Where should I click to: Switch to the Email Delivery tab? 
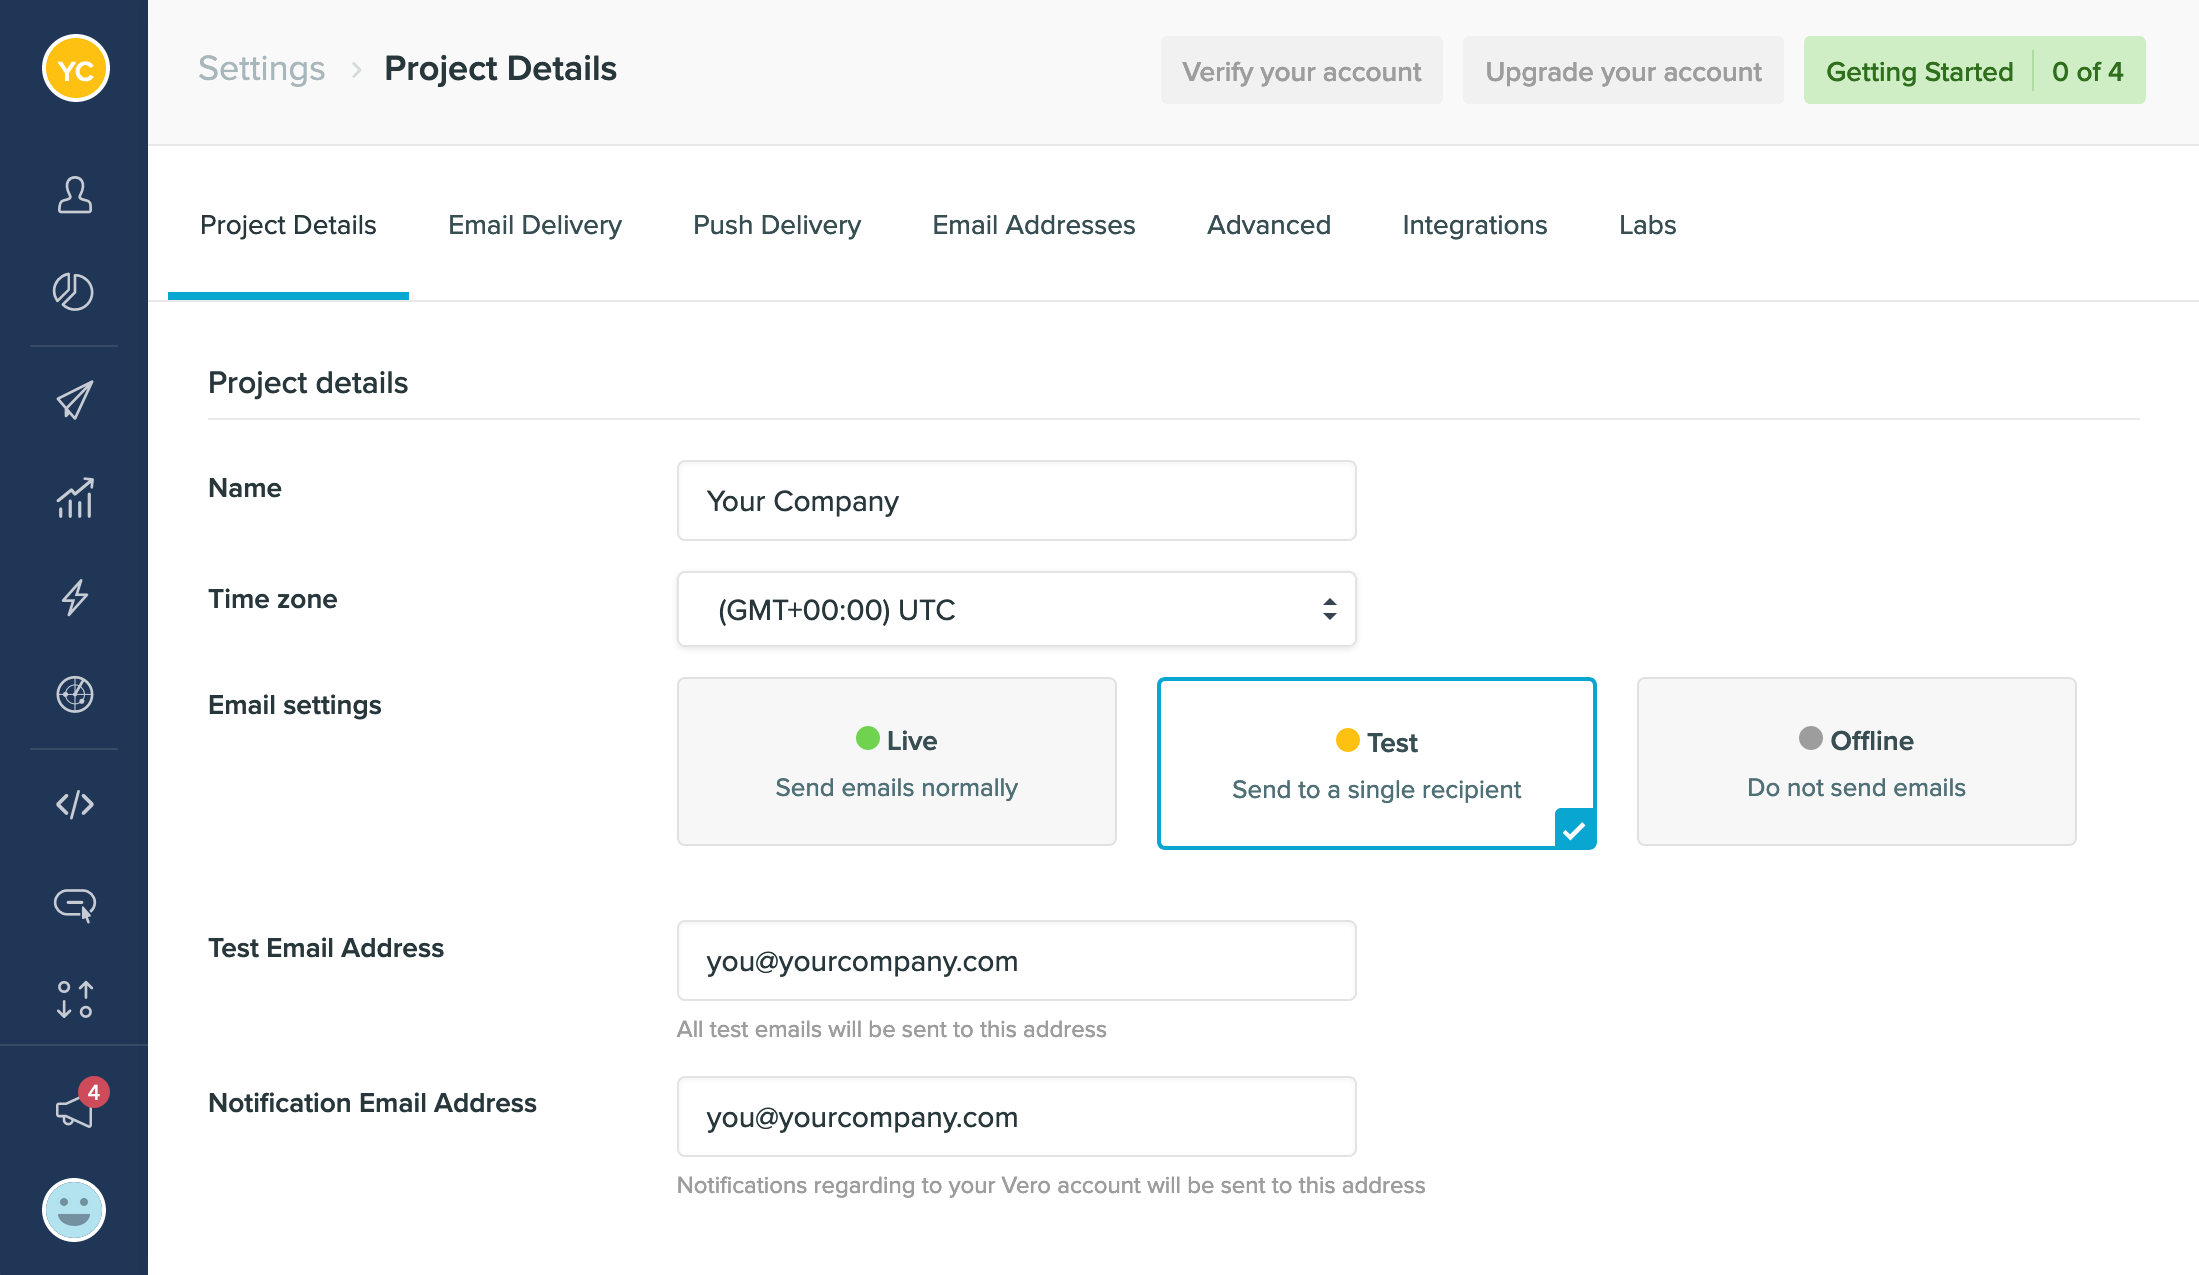pyautogui.click(x=534, y=225)
